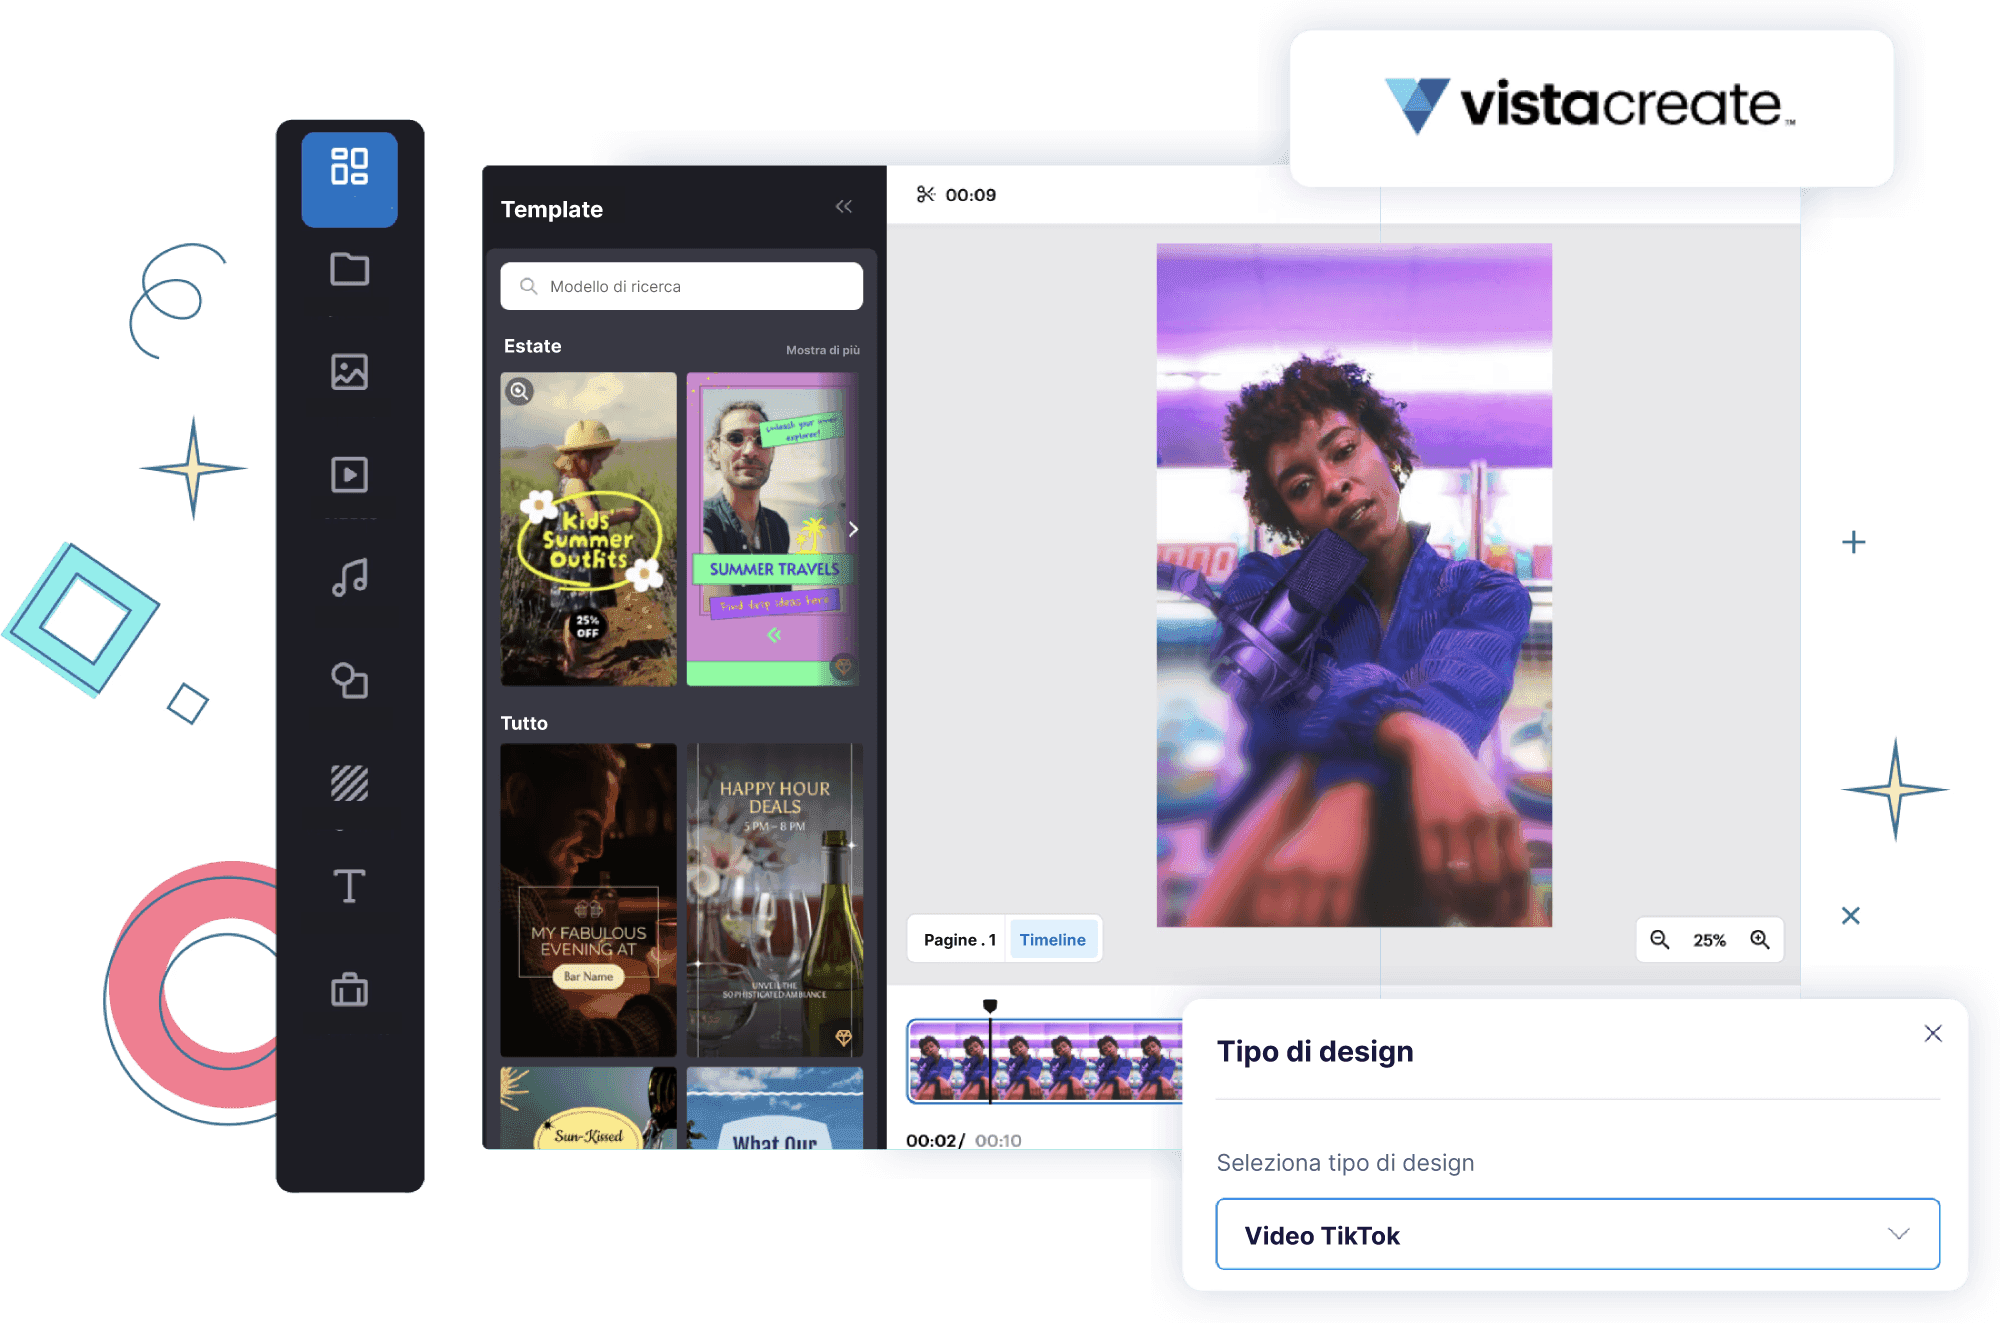Viewport: 2000px width, 1324px height.
Task: Collapse the Template panel with double chevron
Action: [x=844, y=207]
